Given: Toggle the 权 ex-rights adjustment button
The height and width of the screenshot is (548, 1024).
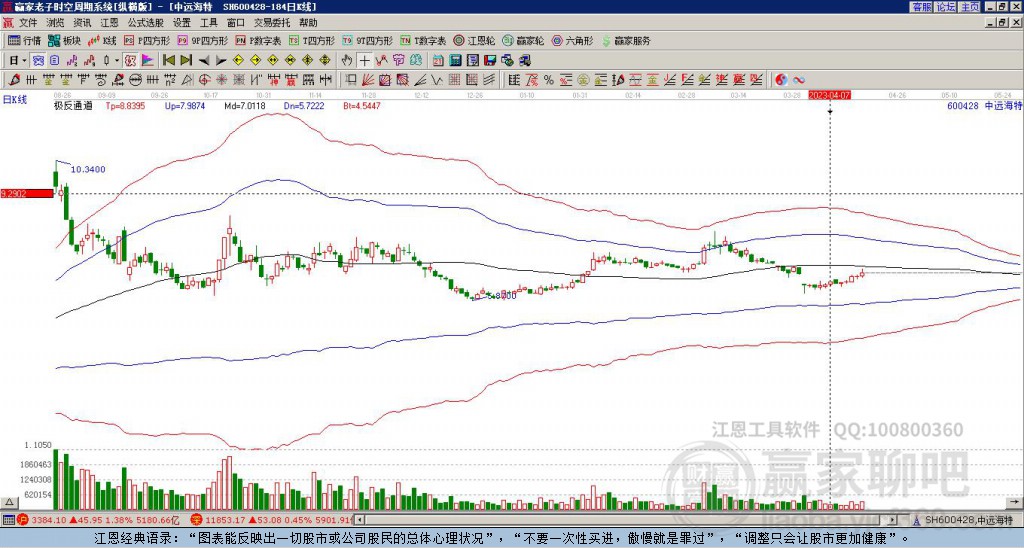Looking at the screenshot, I should tap(130, 61).
